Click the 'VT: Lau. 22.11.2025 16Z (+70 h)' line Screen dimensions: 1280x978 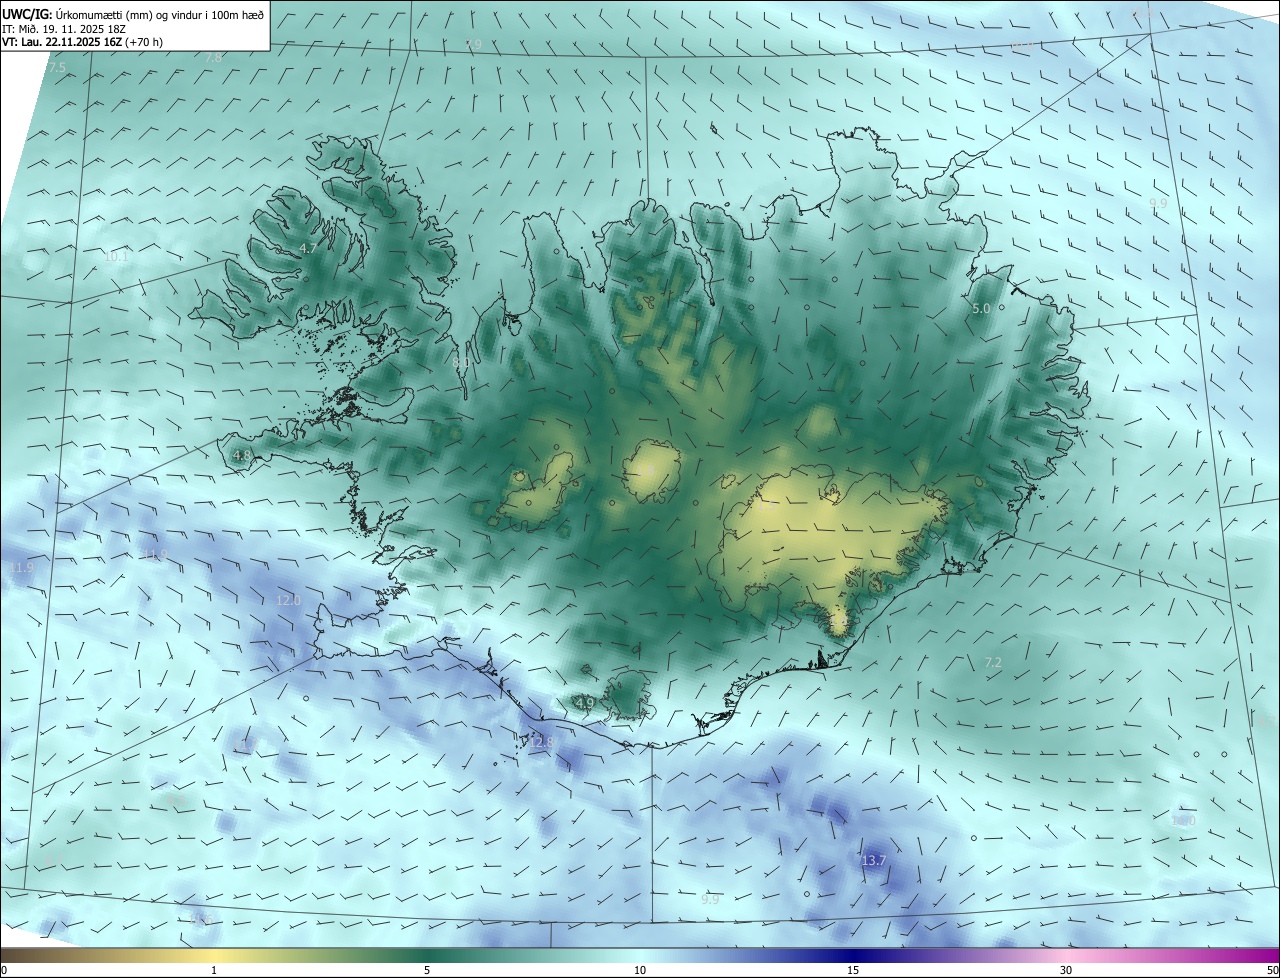coord(84,41)
